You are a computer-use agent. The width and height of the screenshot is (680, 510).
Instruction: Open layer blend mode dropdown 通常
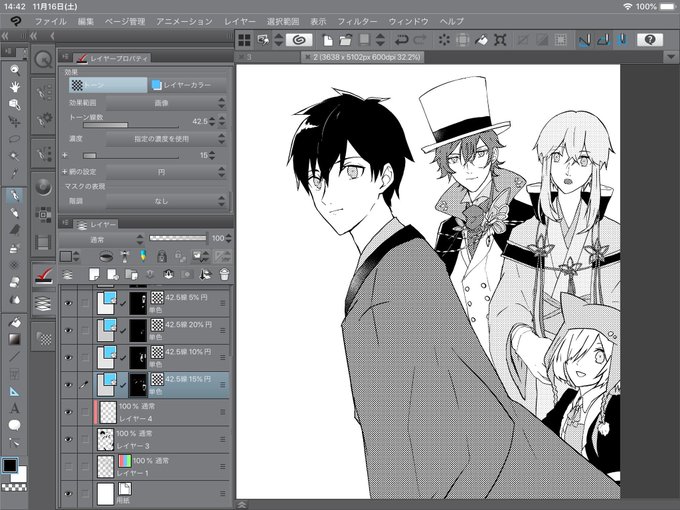pos(101,239)
